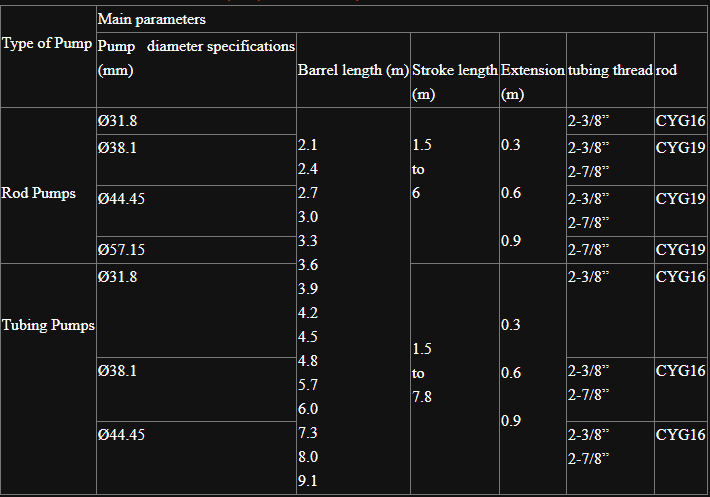
Task: Select the 7.8 stroke length value
Action: click(x=422, y=397)
